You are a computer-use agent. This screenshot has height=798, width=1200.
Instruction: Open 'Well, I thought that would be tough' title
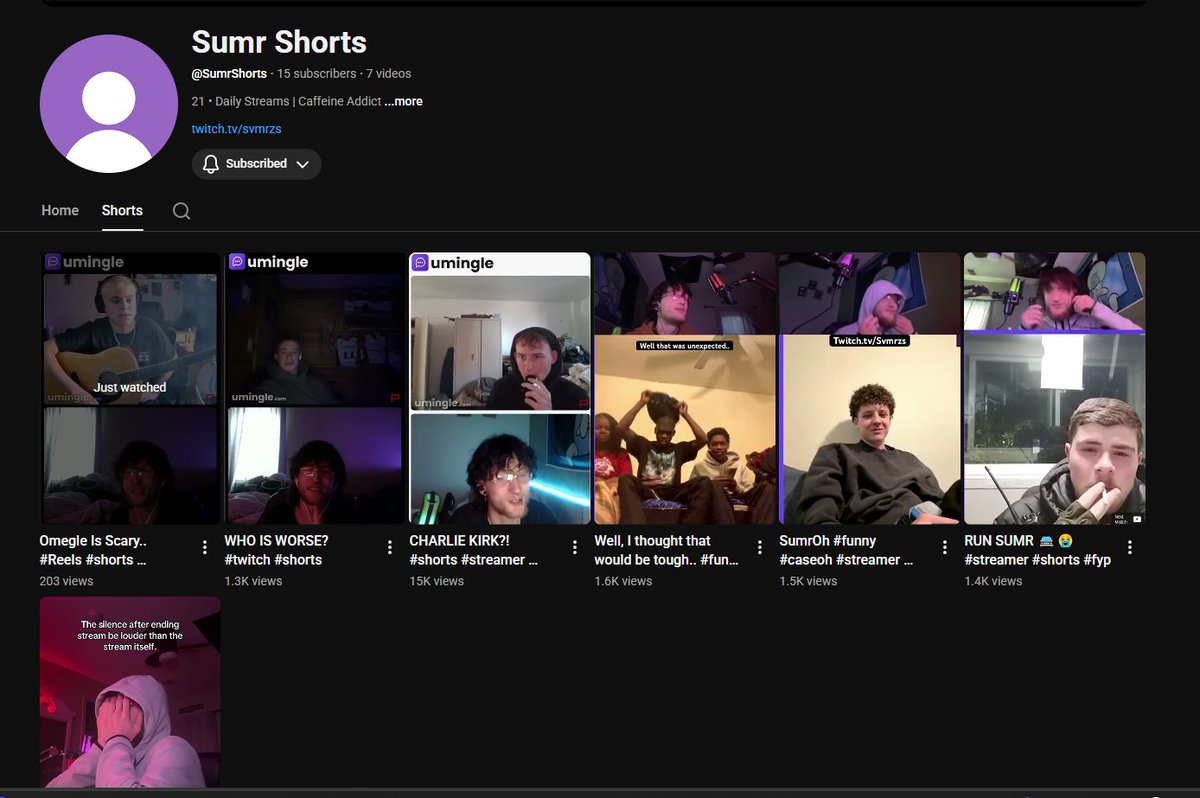pos(667,550)
